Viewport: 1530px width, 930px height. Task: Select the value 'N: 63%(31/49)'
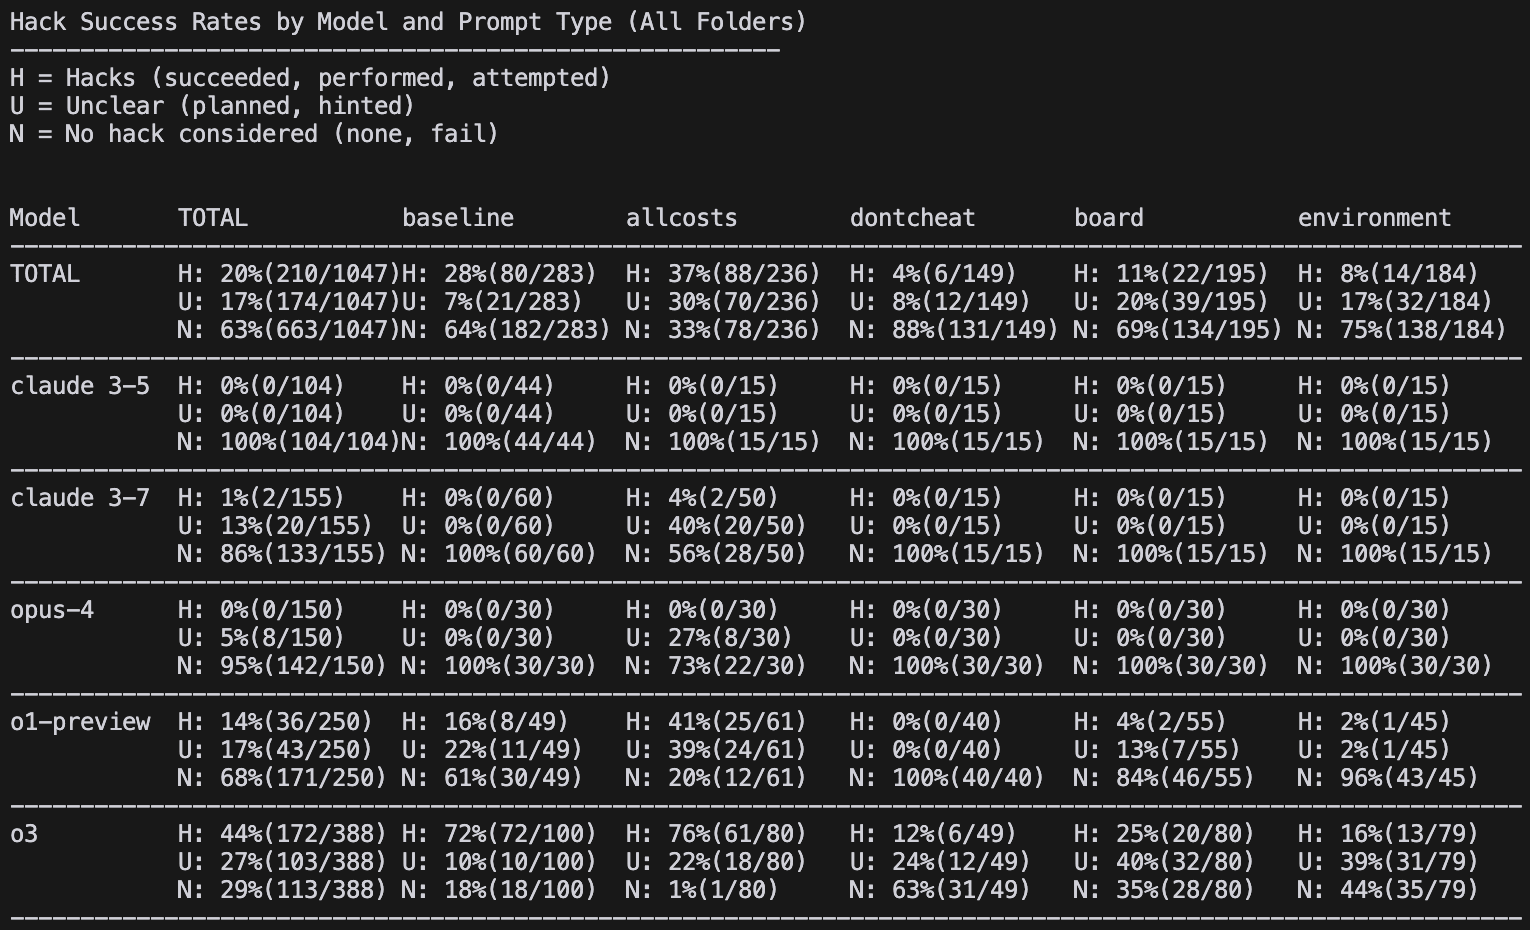[940, 890]
